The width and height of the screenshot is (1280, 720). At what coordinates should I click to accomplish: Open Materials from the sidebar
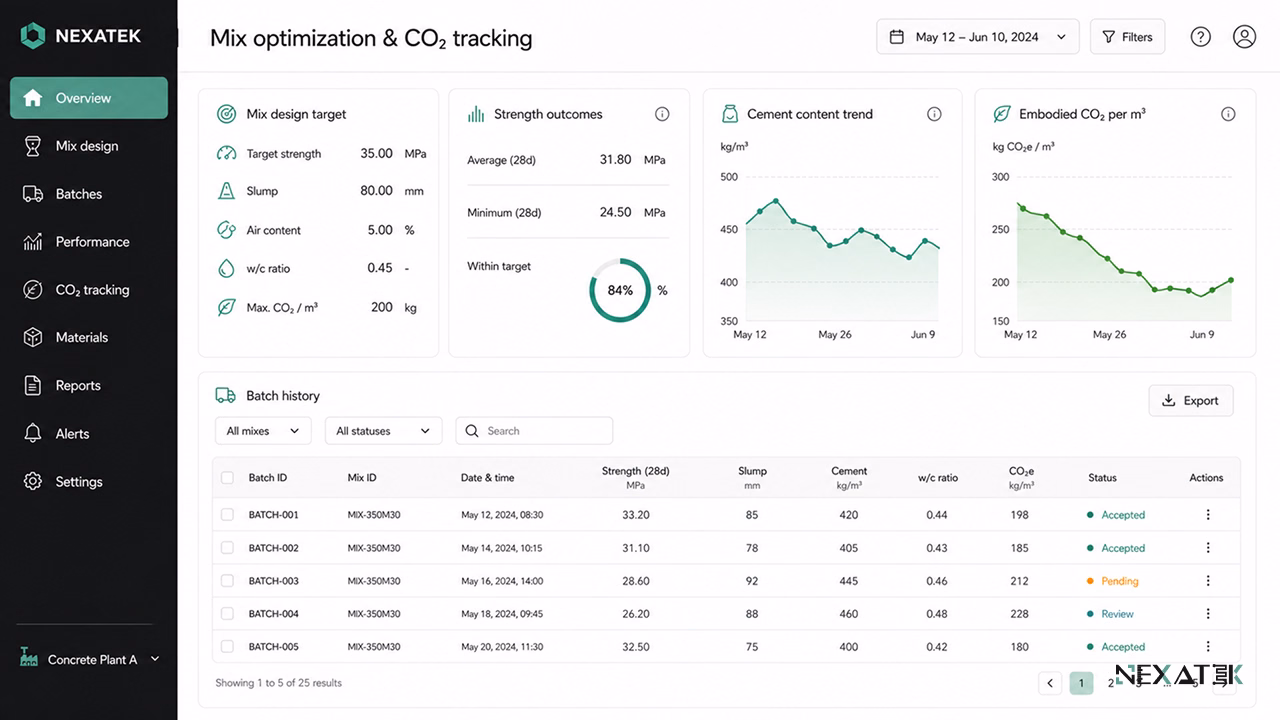89,338
